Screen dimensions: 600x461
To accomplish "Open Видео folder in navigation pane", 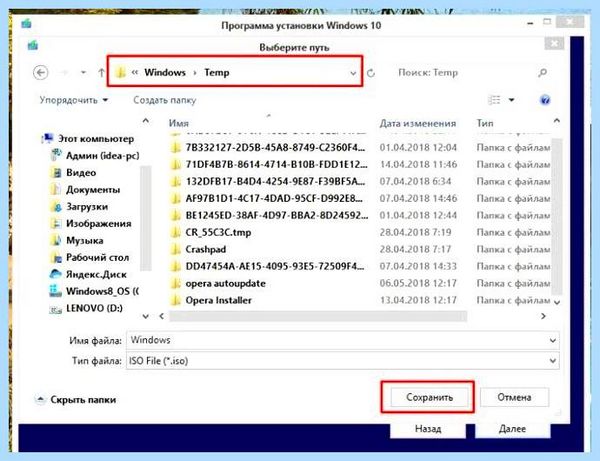I will coord(73,173).
